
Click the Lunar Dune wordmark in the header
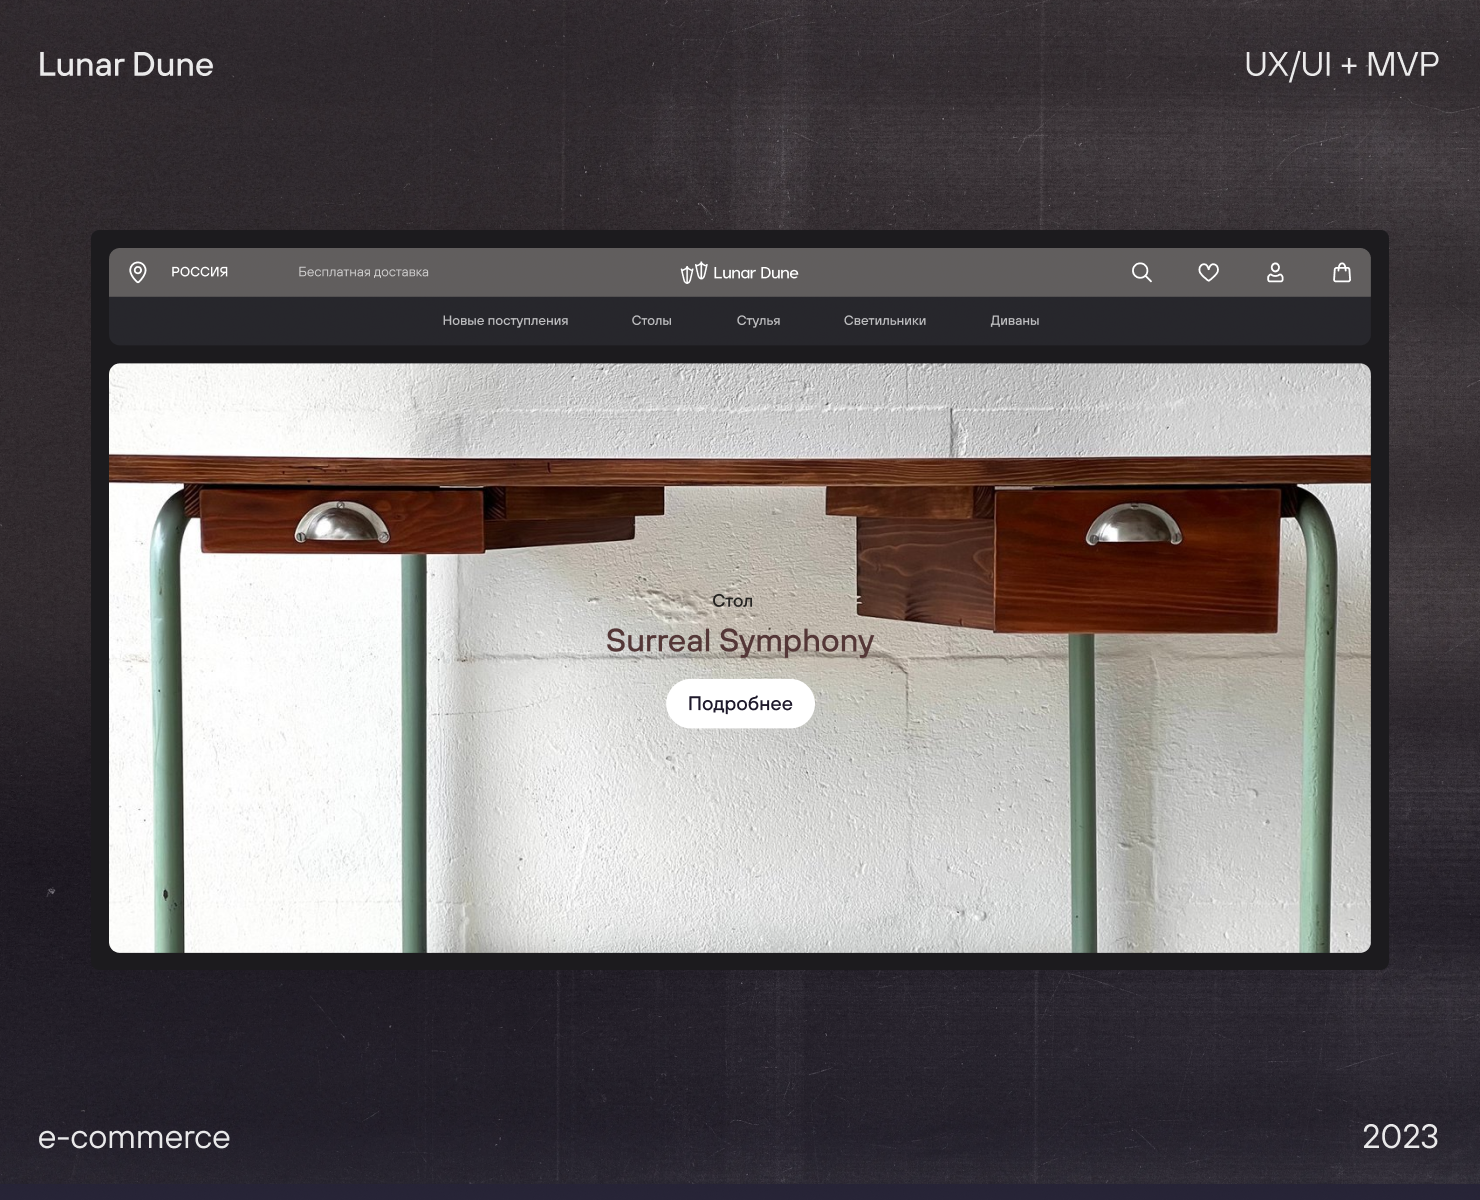tap(755, 272)
